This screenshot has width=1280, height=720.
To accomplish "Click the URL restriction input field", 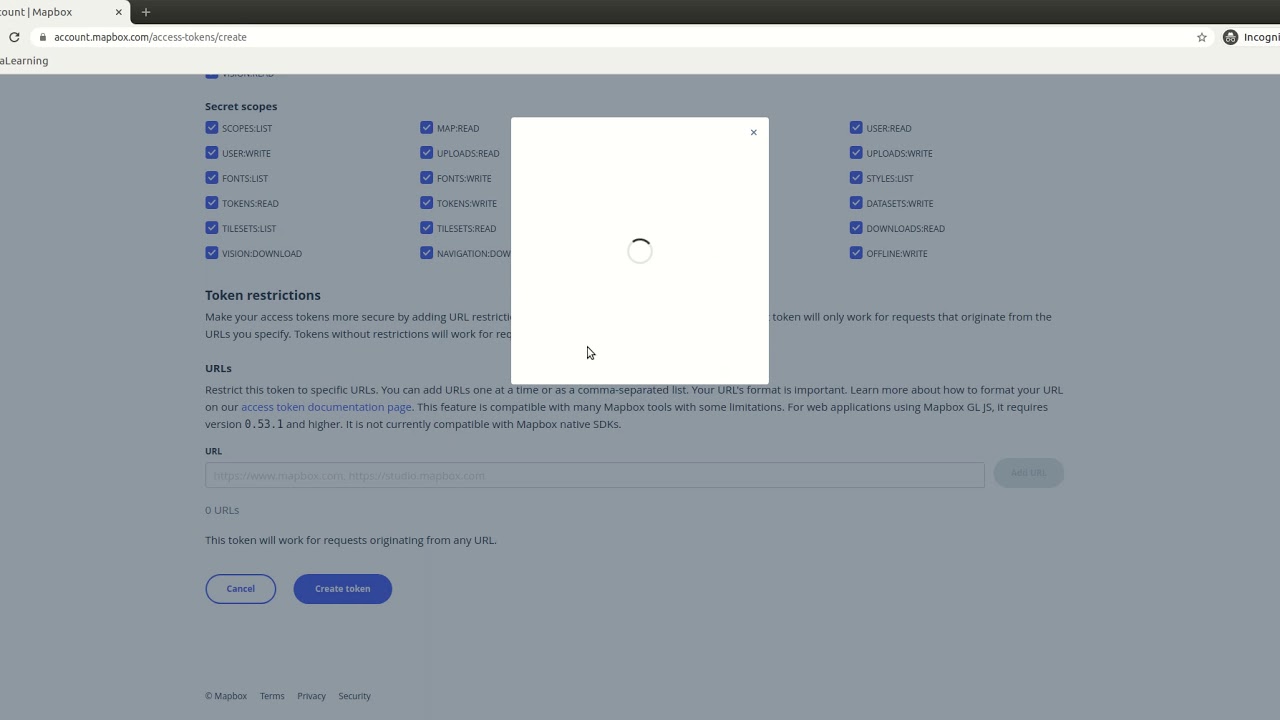I will click(x=595, y=475).
